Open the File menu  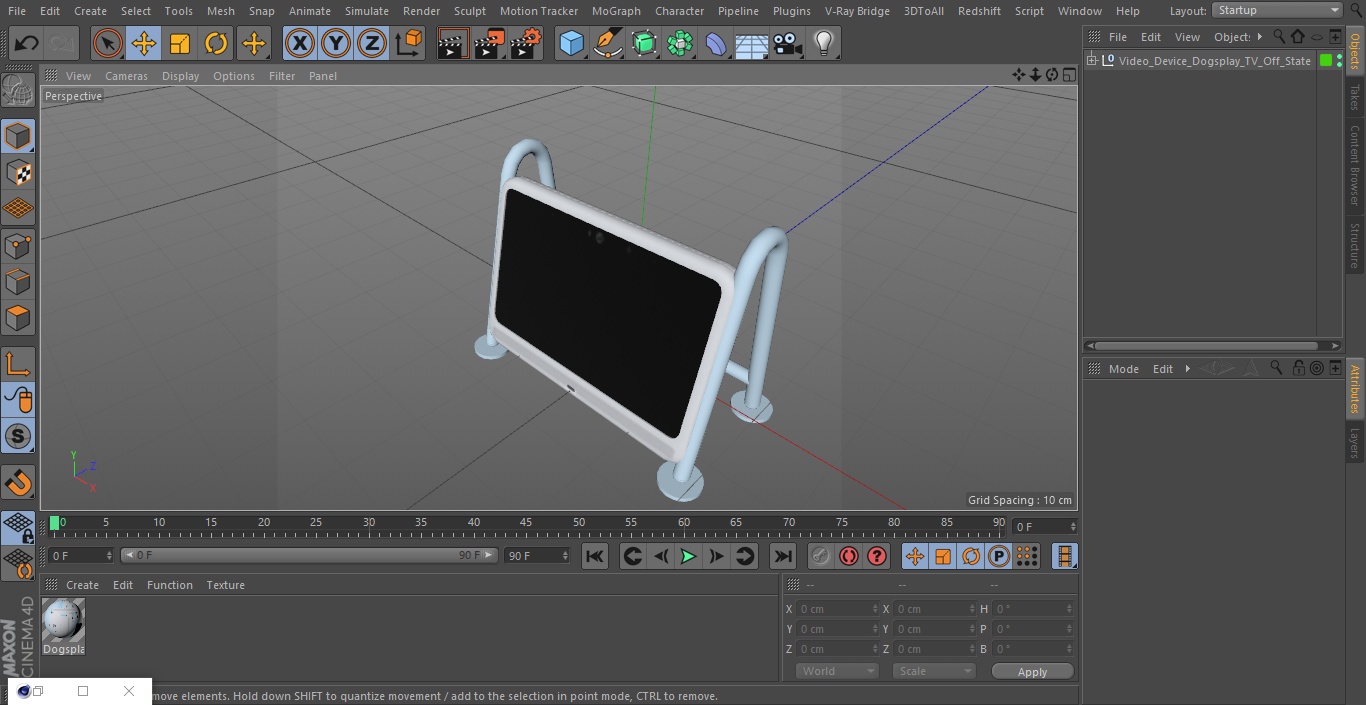(17, 11)
